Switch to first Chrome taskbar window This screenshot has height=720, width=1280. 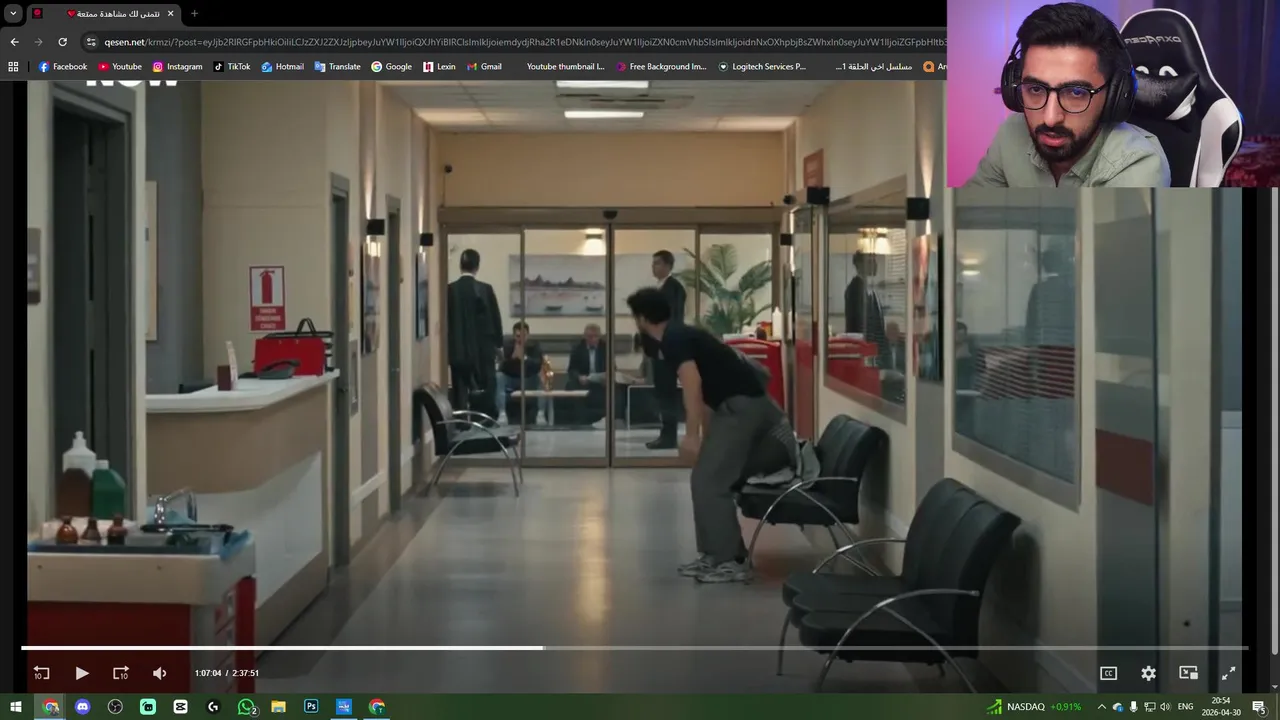pyautogui.click(x=51, y=707)
